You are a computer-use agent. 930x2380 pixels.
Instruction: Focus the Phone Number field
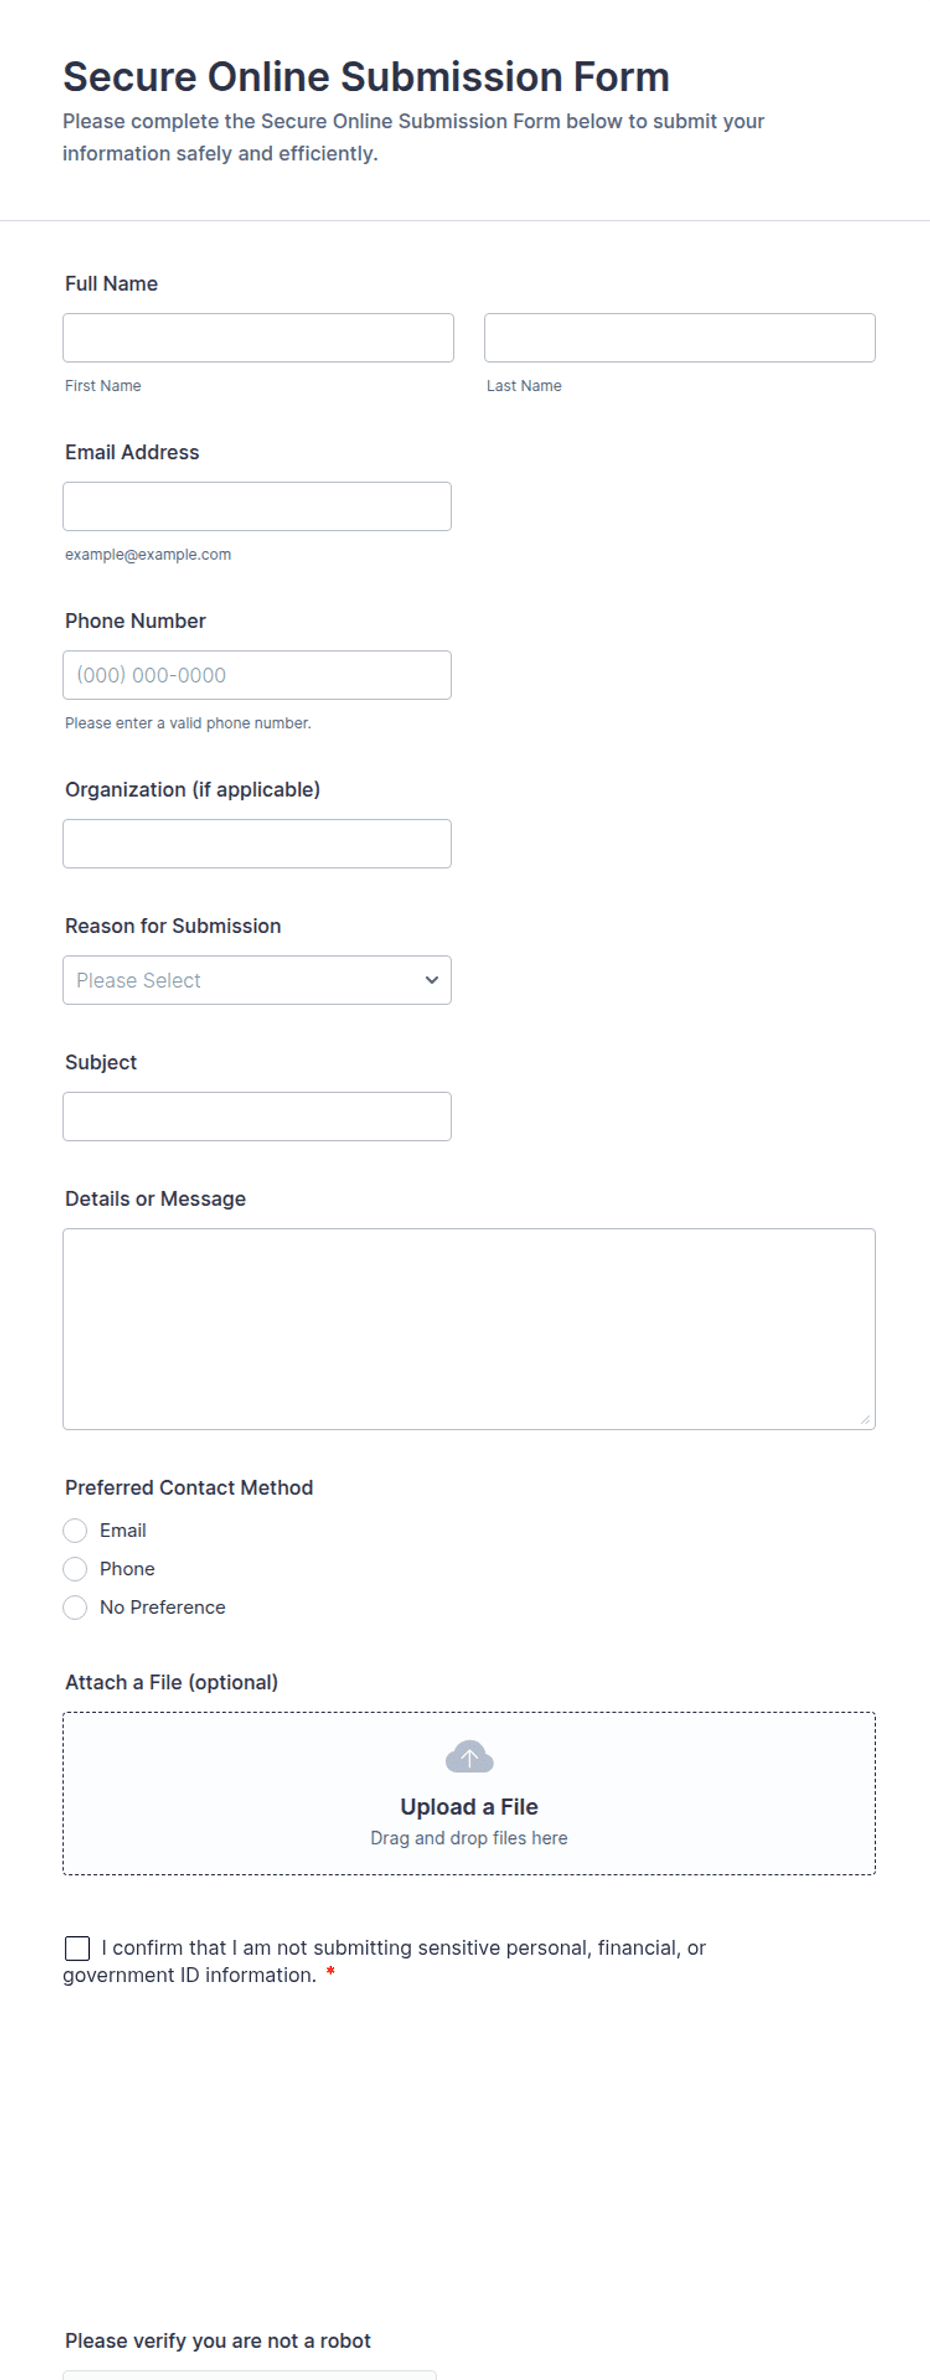257,675
